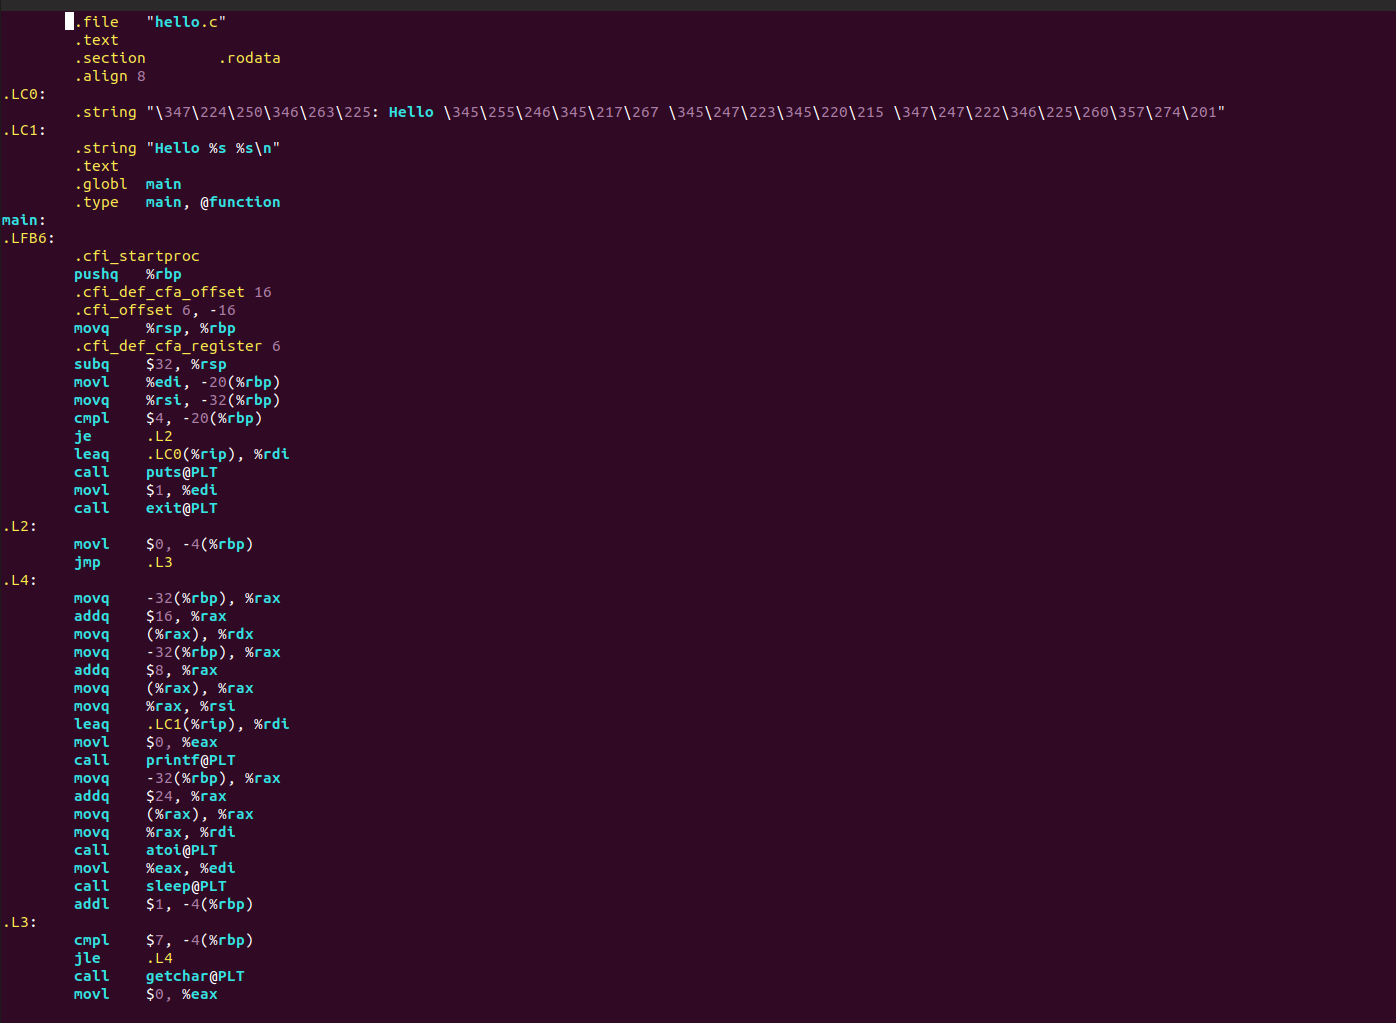Click the subq $32, %rsp instruction
1396x1023 pixels.
[150, 364]
